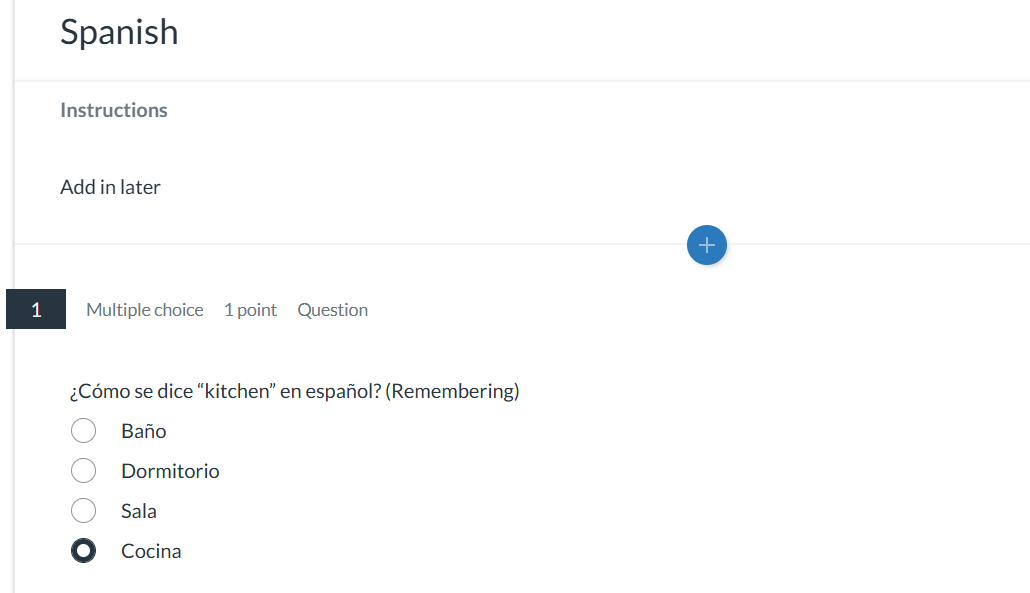Click the Question label in header
This screenshot has width=1030, height=593.
332,310
